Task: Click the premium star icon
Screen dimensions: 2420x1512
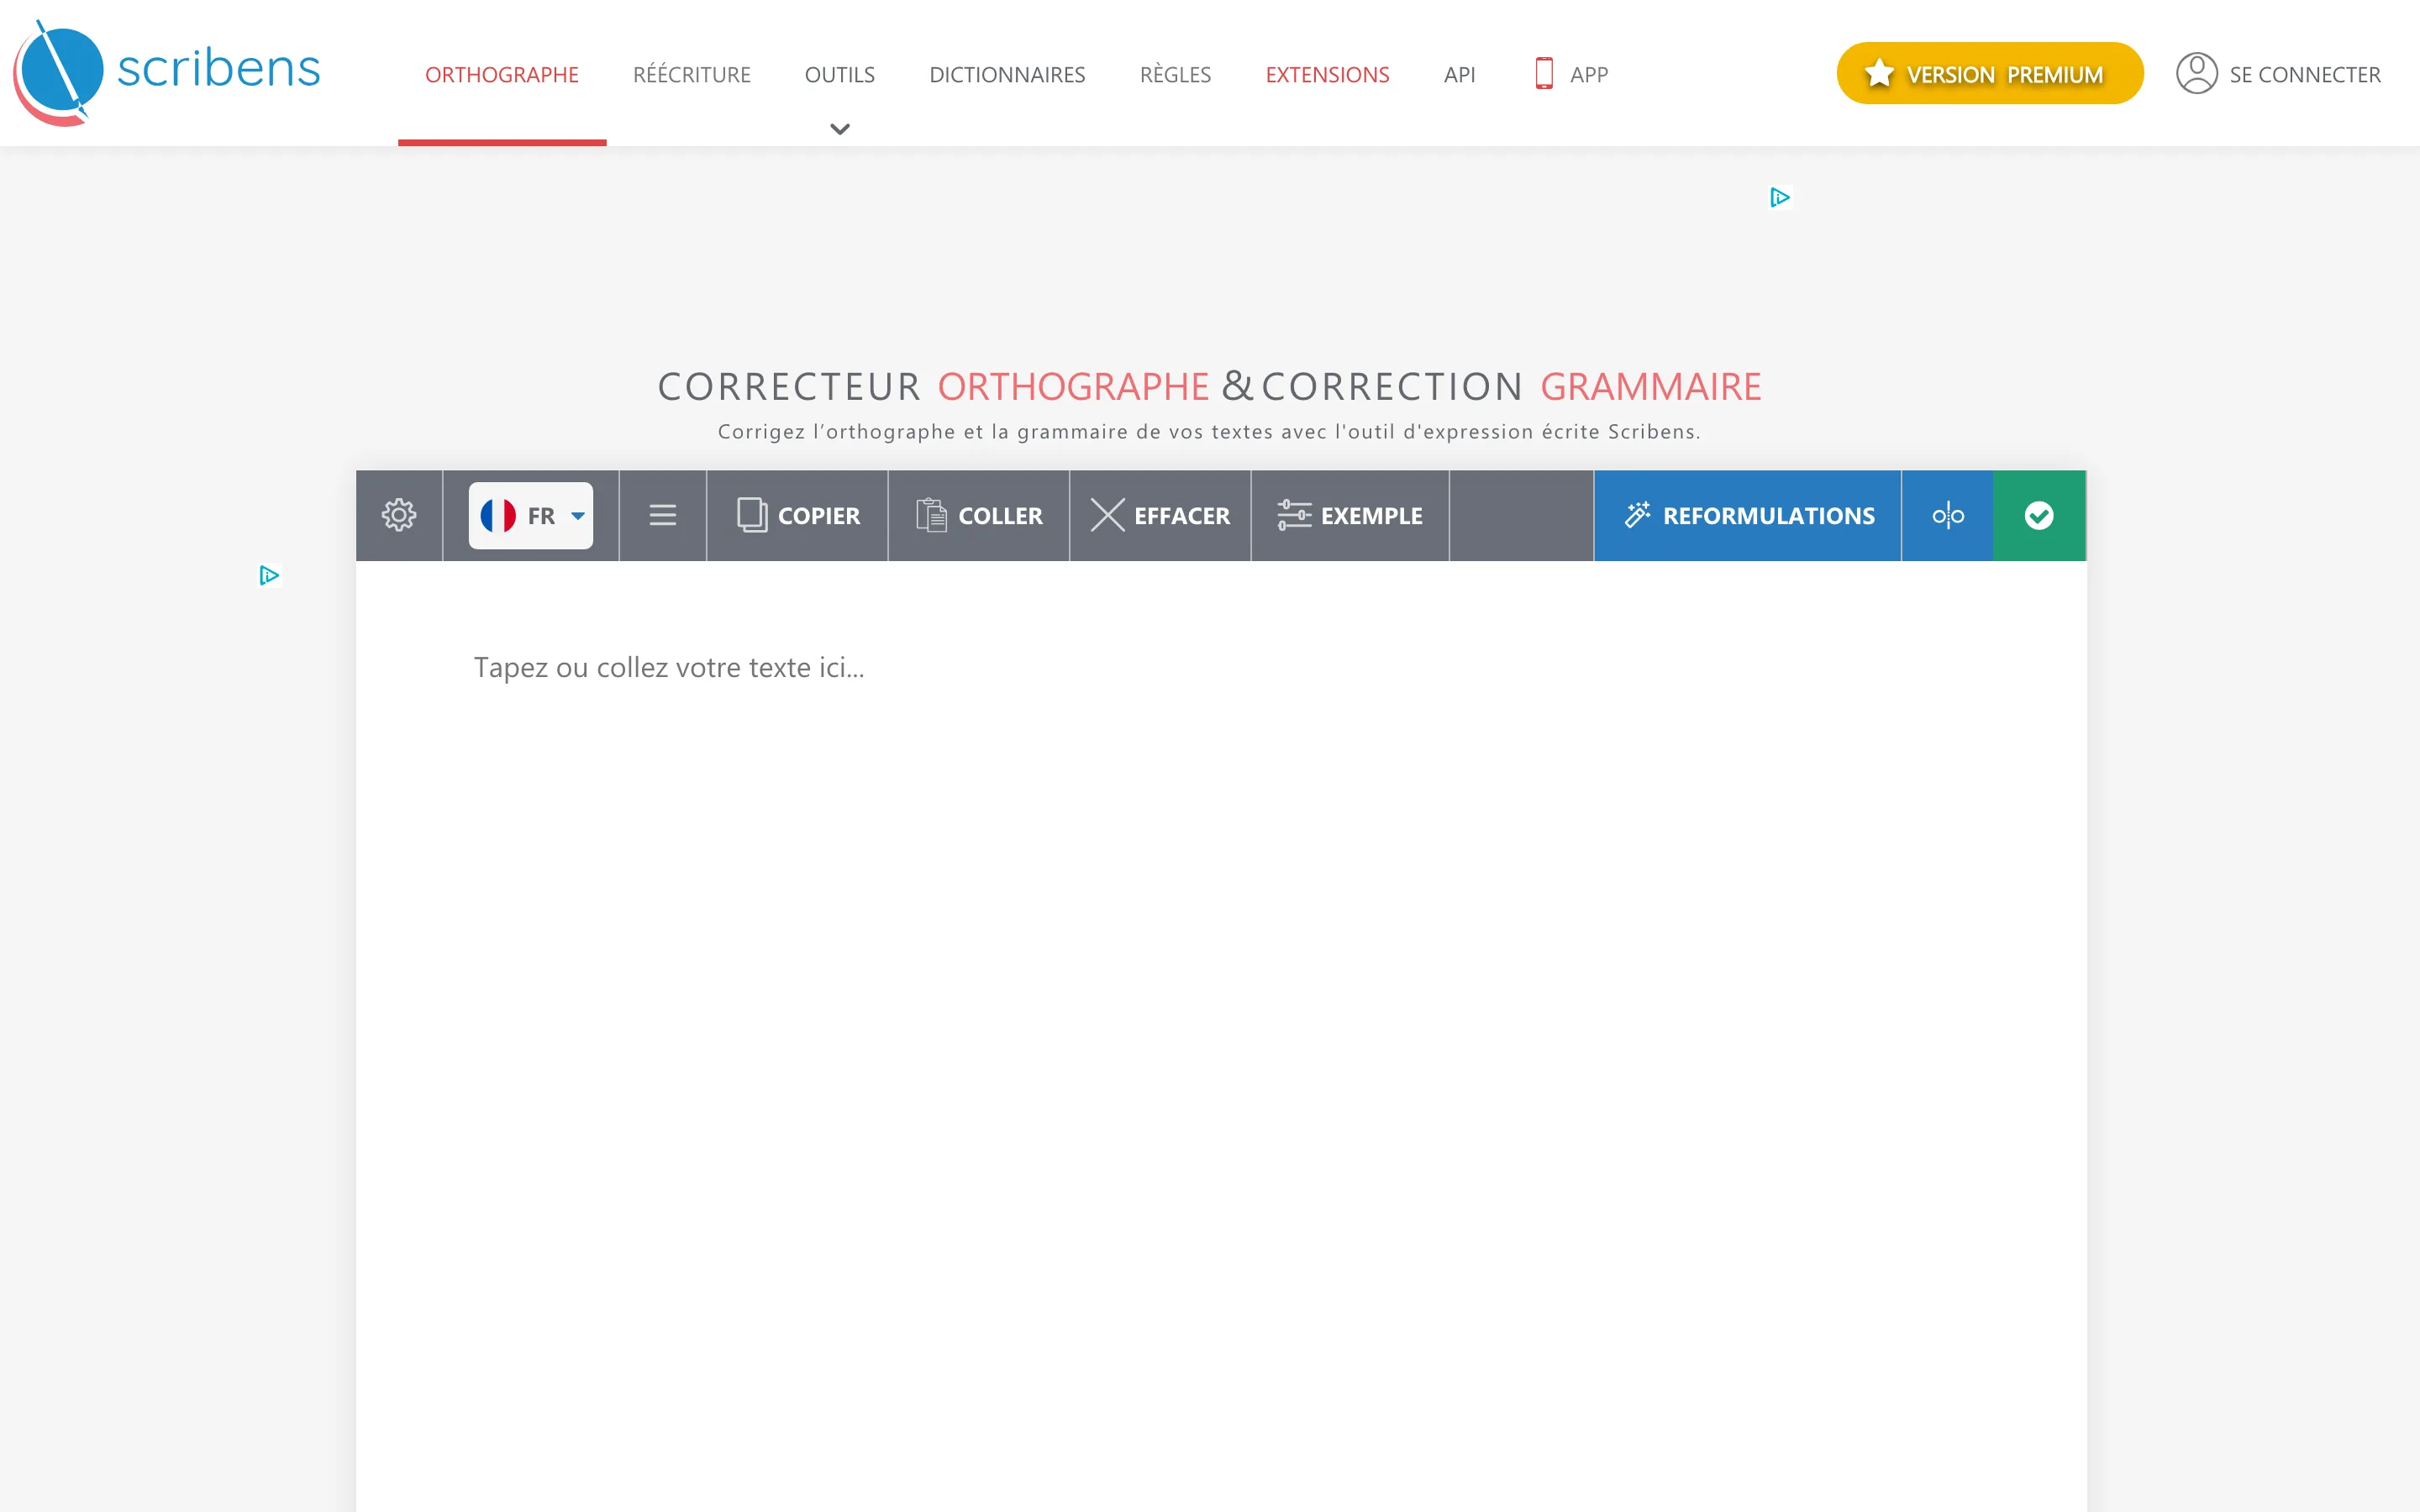Action: point(1879,73)
